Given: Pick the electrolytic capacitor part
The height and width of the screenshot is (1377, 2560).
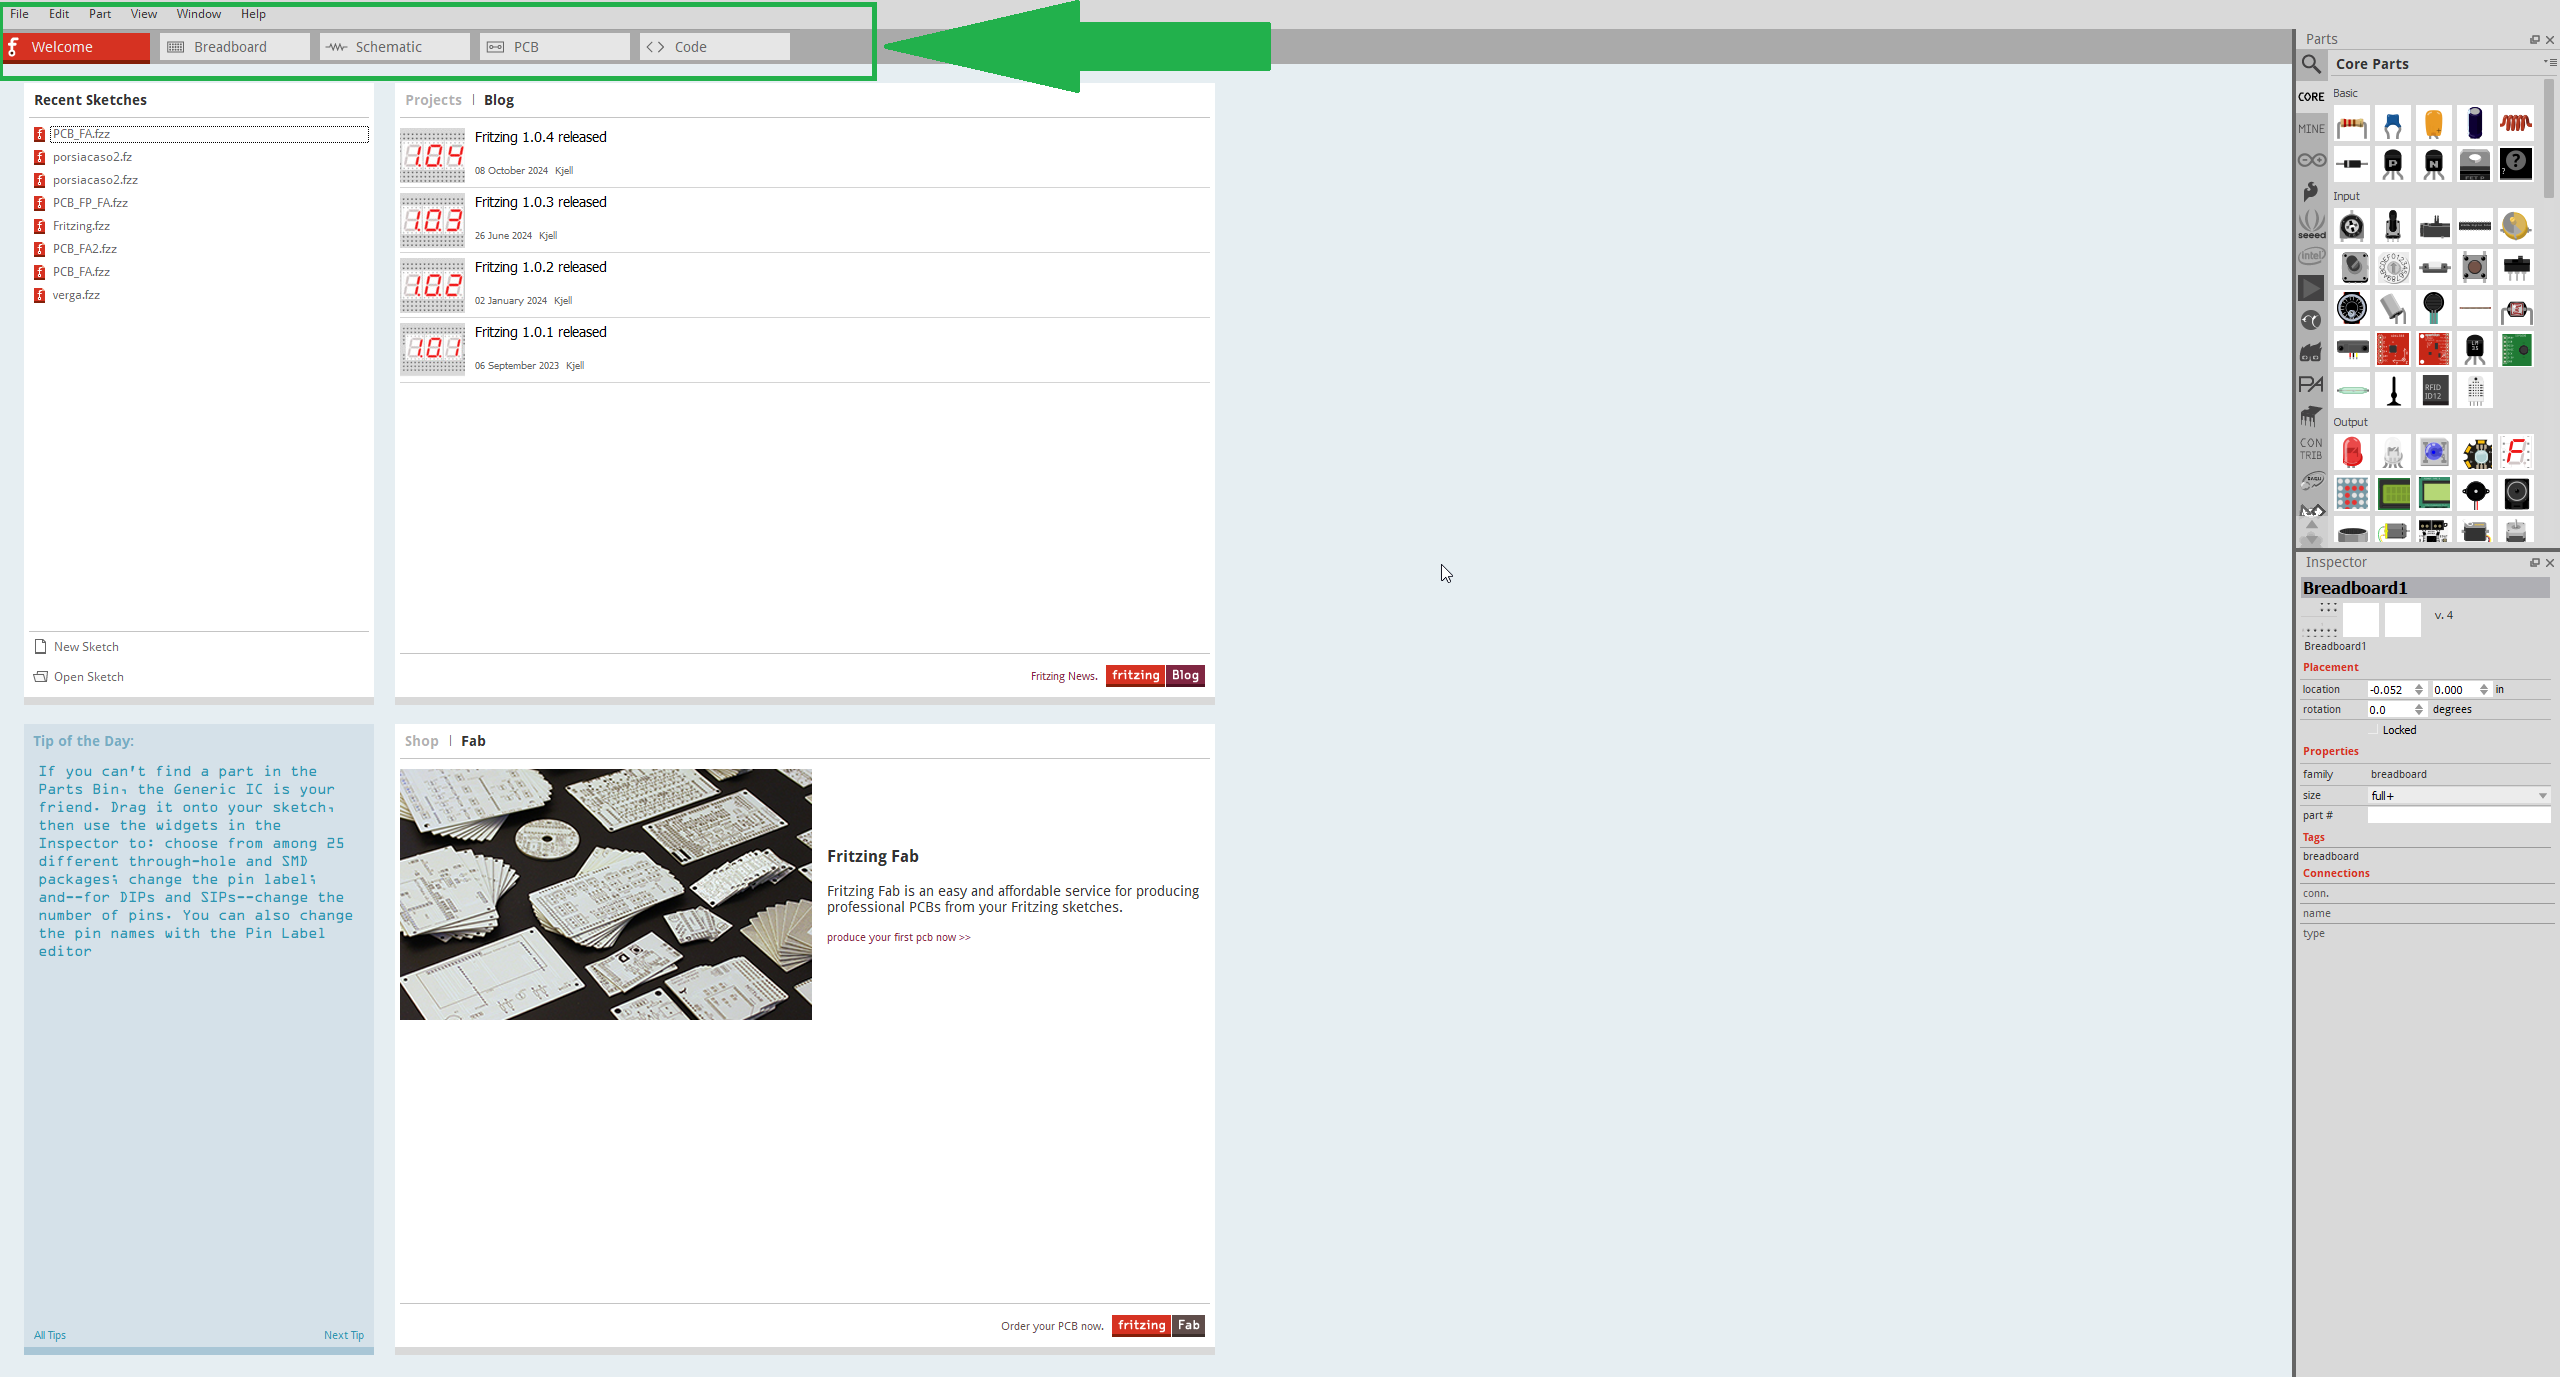Looking at the screenshot, I should coord(2475,124).
